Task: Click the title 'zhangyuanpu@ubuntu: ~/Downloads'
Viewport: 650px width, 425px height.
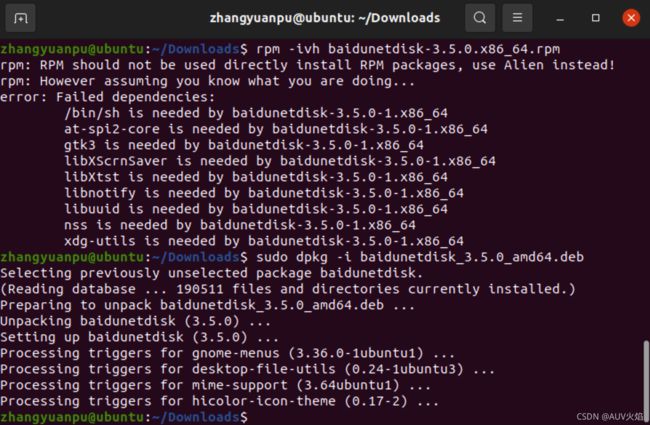Action: point(325,18)
